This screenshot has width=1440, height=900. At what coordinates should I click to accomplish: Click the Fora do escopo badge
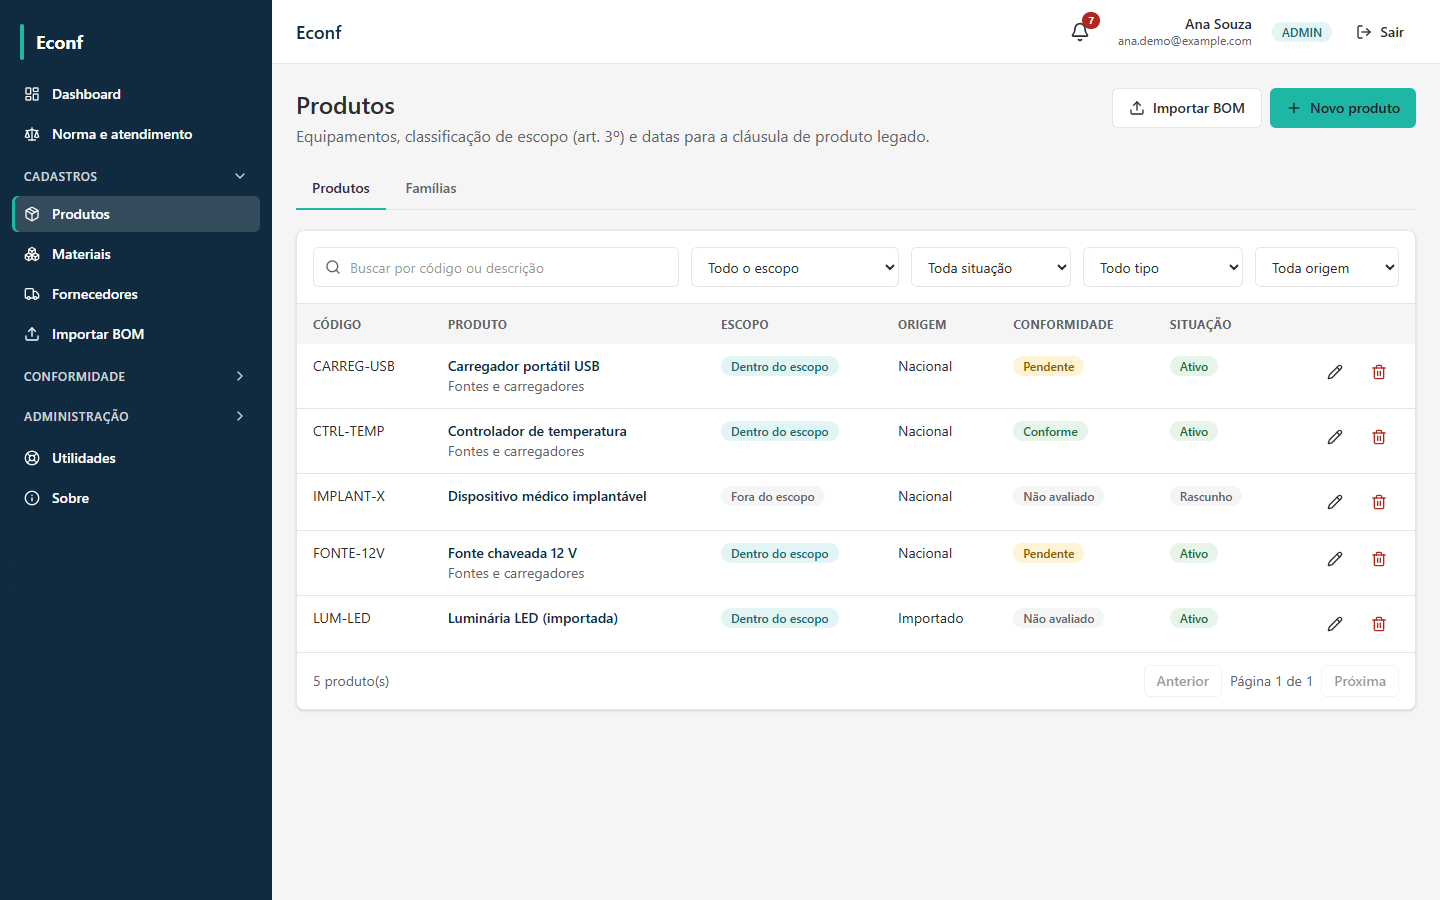[773, 497]
